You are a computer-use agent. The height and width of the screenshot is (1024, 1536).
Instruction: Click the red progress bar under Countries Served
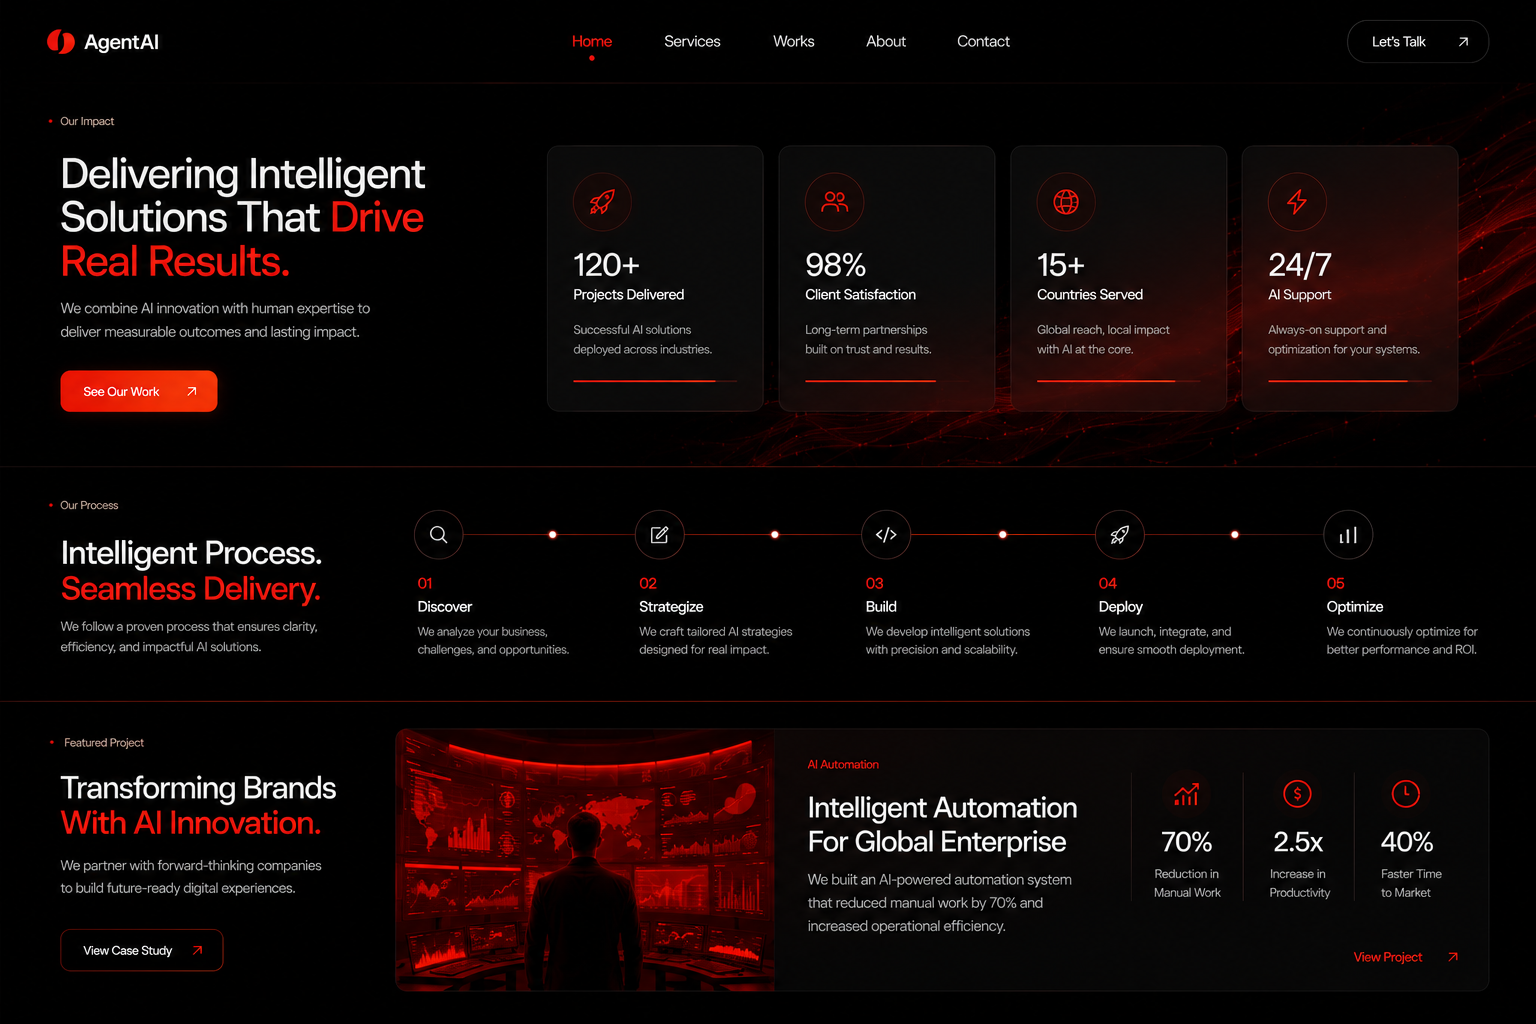coord(1118,381)
